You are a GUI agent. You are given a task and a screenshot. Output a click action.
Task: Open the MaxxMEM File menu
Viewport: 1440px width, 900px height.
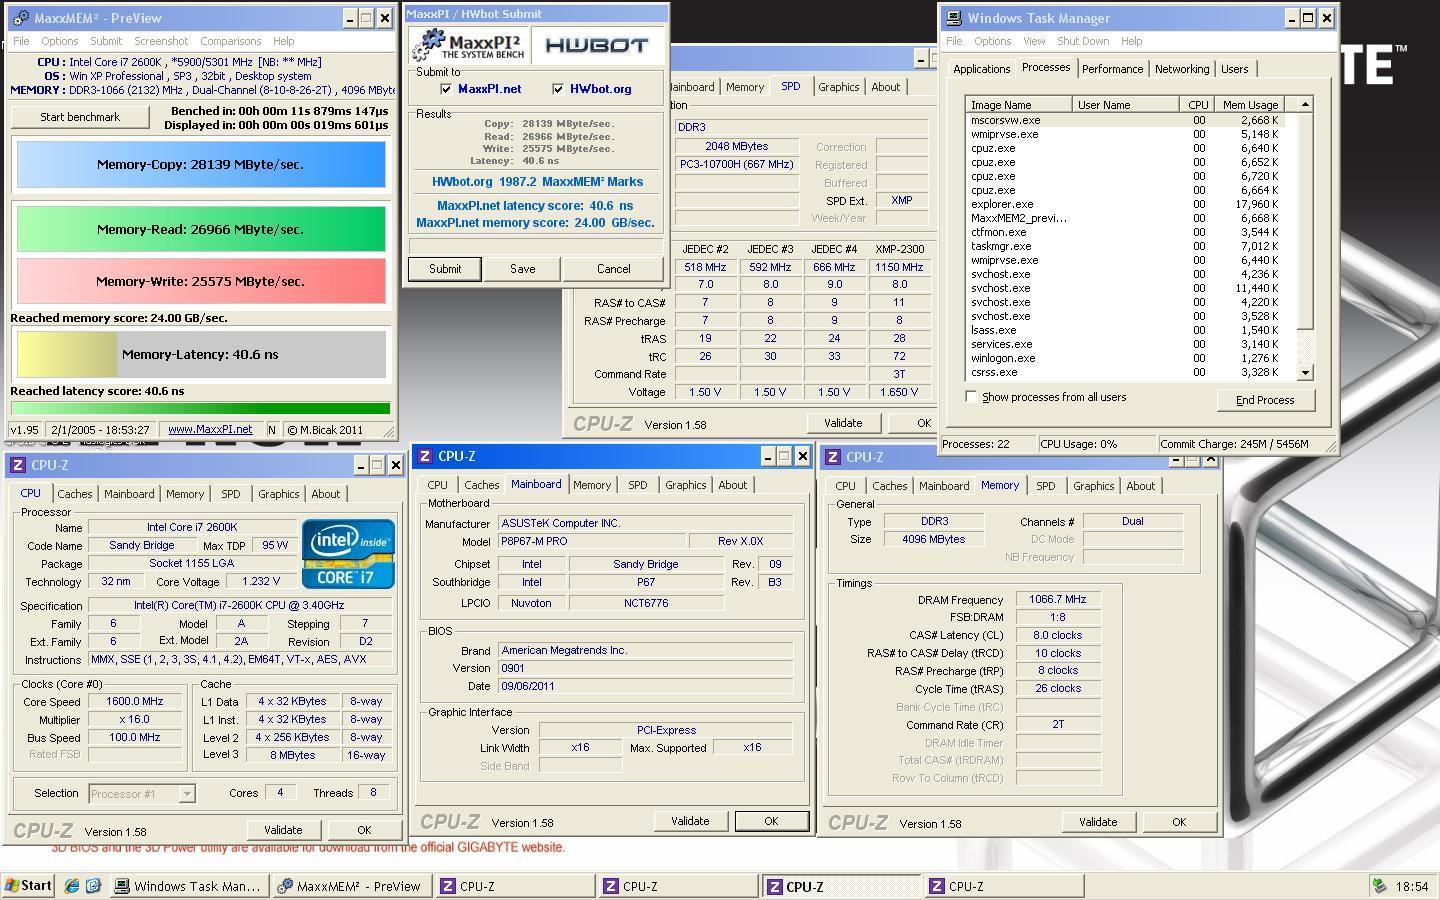tap(21, 41)
